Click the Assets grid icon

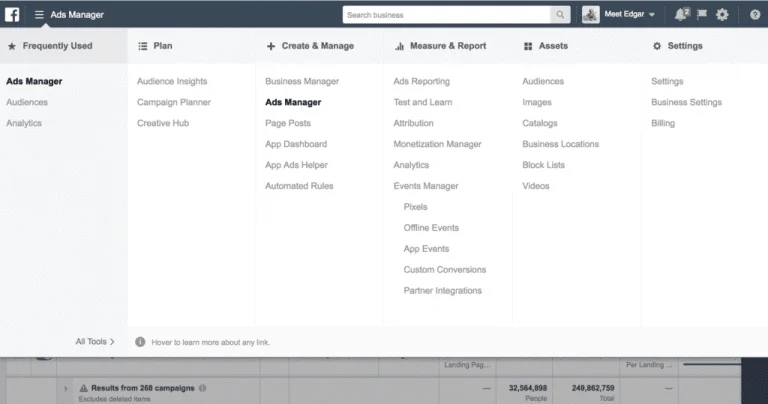(x=528, y=46)
